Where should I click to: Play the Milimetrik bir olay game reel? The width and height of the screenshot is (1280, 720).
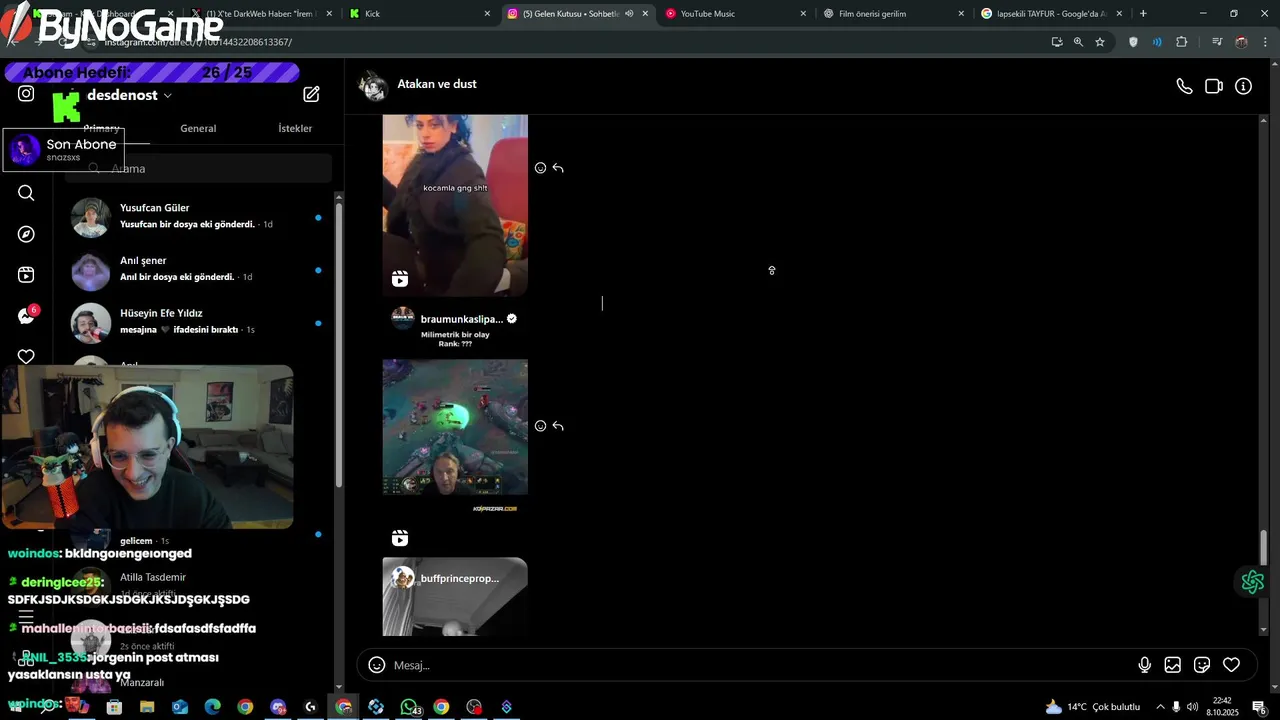455,427
